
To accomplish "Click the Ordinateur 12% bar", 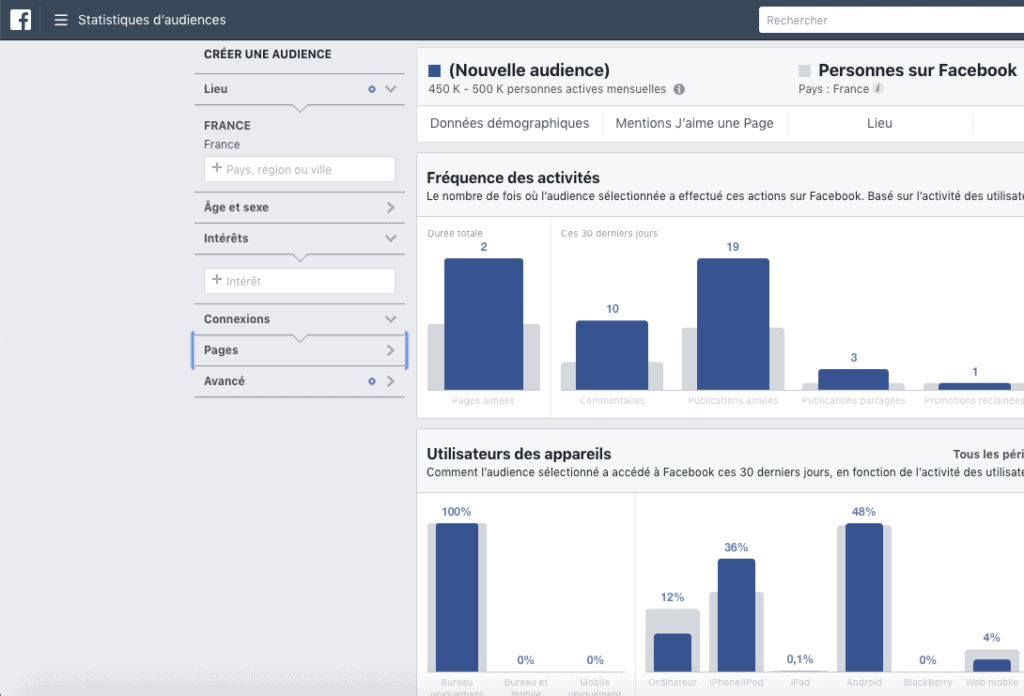I will (673, 652).
